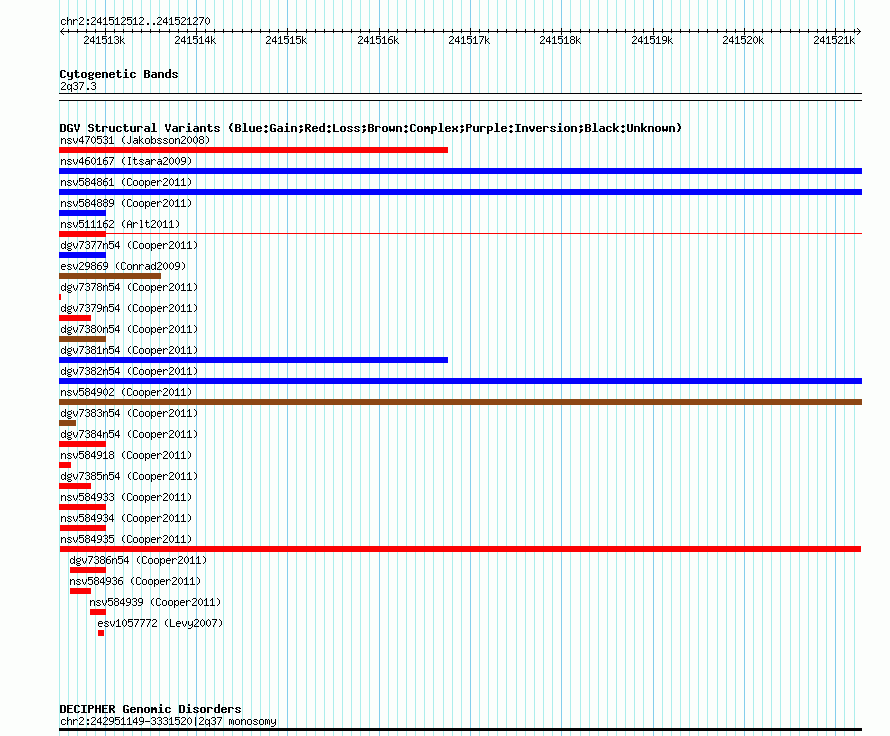
Task: Click the DGV Structural Variants track title
Action: coord(371,128)
